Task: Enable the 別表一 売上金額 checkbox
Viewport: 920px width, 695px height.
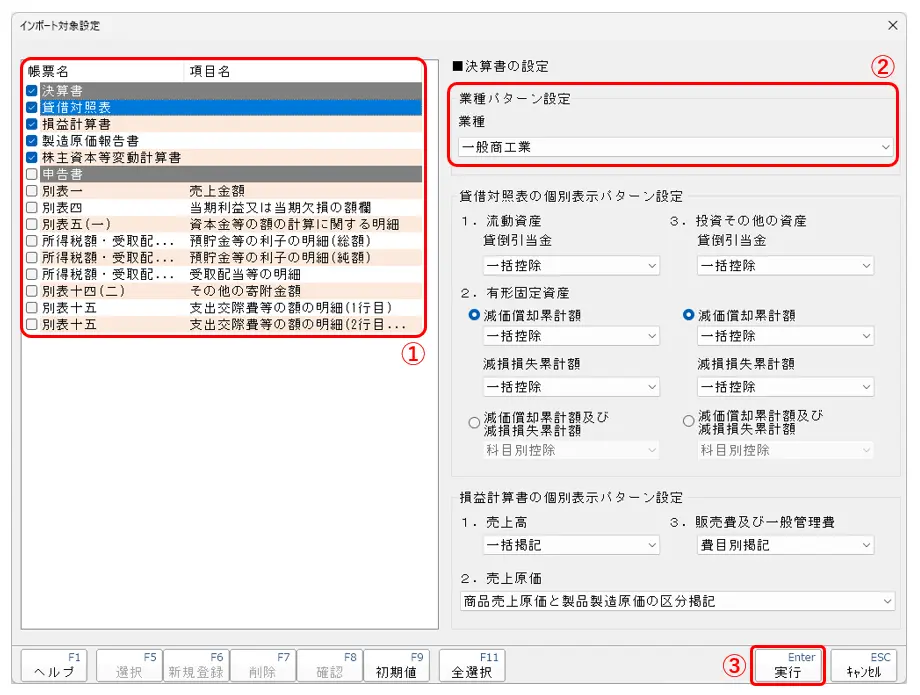Action: [32, 190]
